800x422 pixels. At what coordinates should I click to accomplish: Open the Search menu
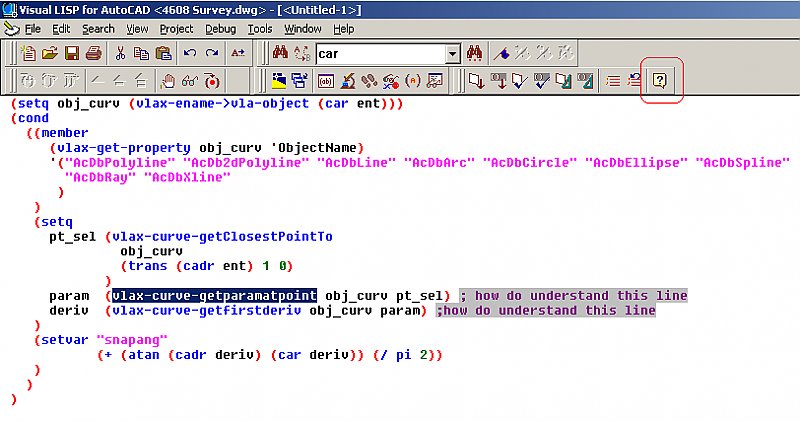(x=98, y=29)
